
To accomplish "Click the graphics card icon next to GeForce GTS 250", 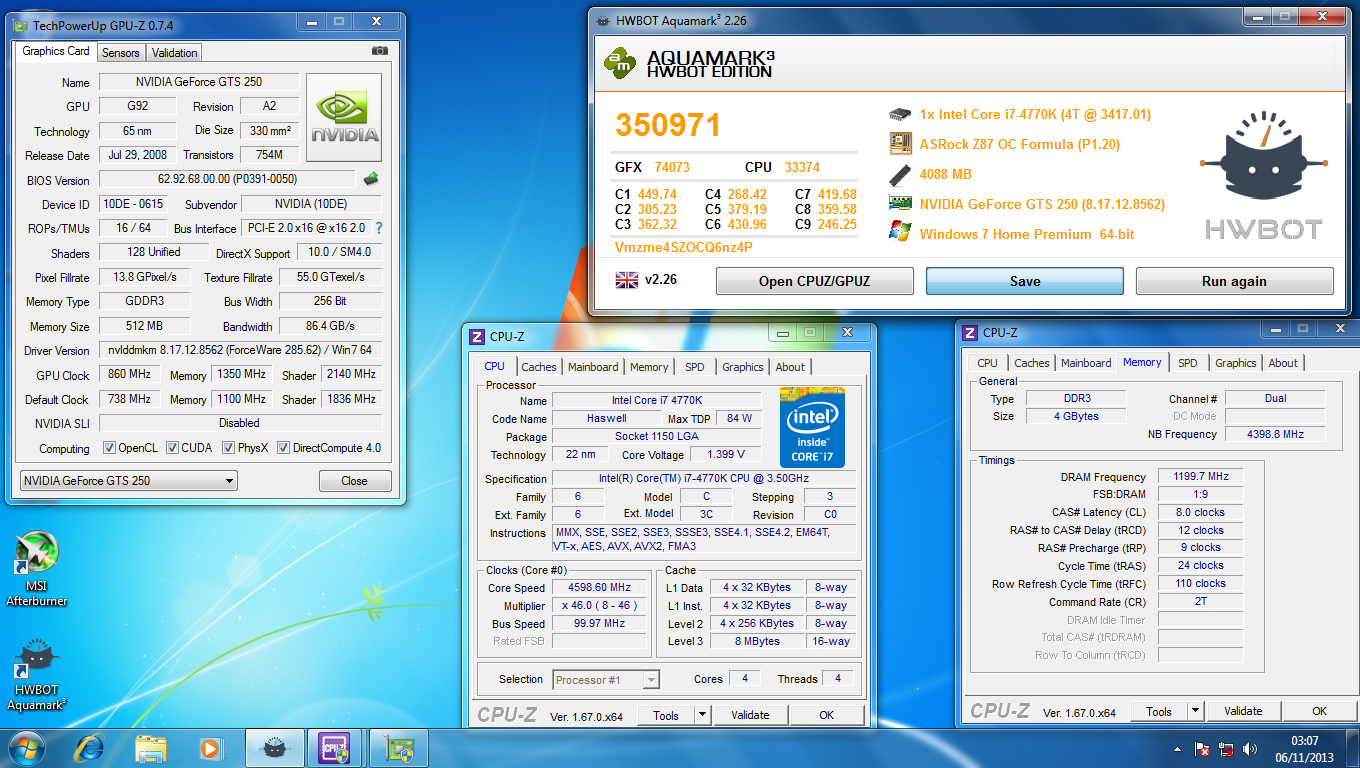I will [900, 204].
